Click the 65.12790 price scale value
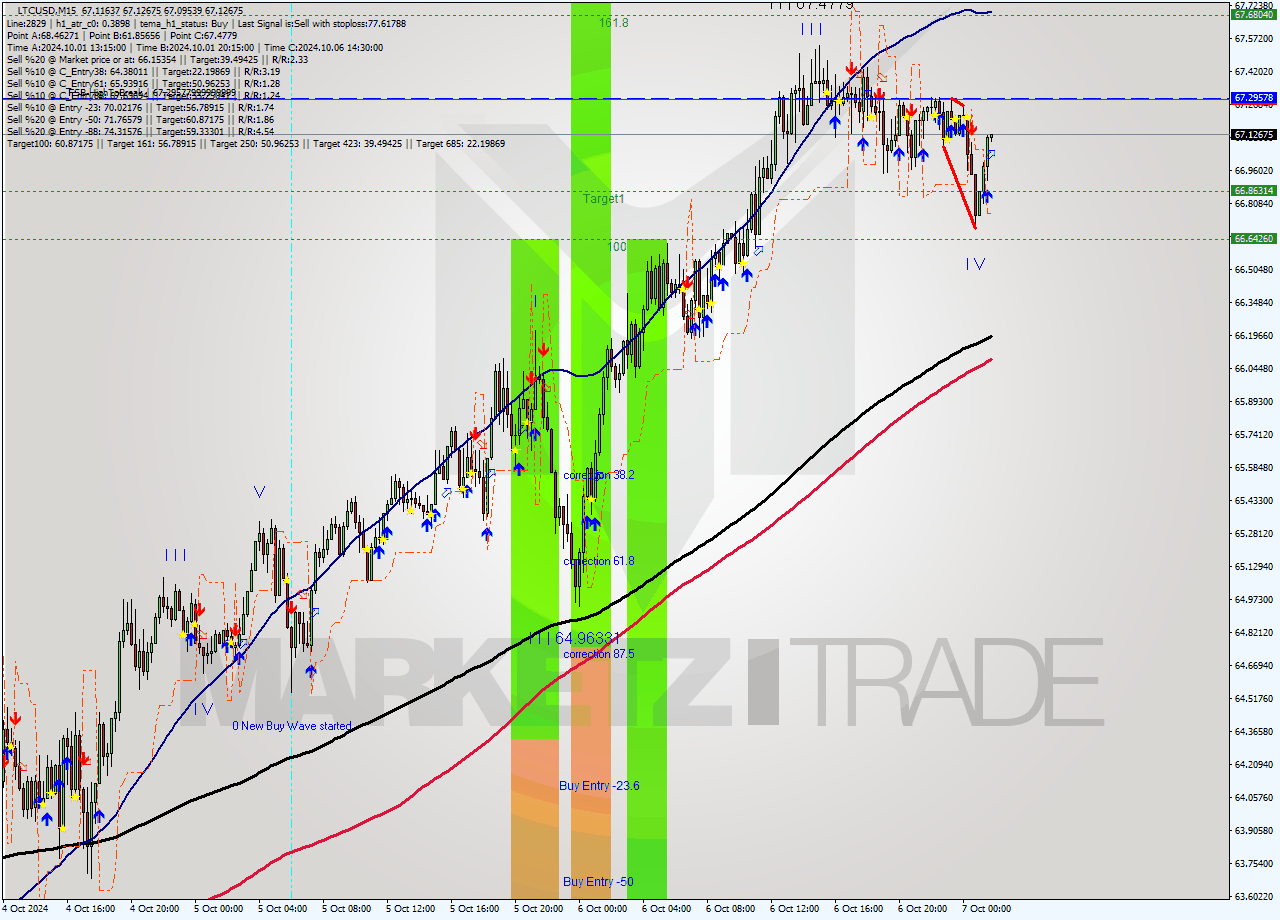Image resolution: width=1280 pixels, height=920 pixels. point(1253,567)
